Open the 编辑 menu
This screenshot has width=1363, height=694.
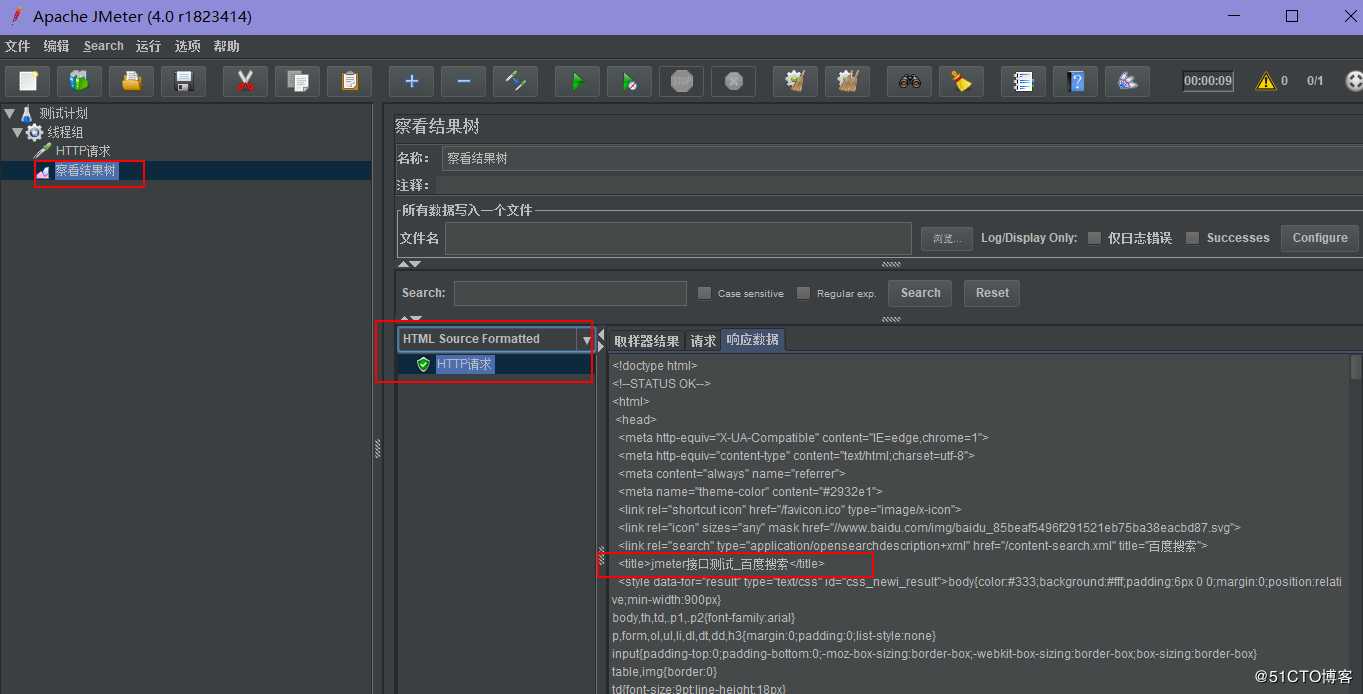[x=57, y=46]
